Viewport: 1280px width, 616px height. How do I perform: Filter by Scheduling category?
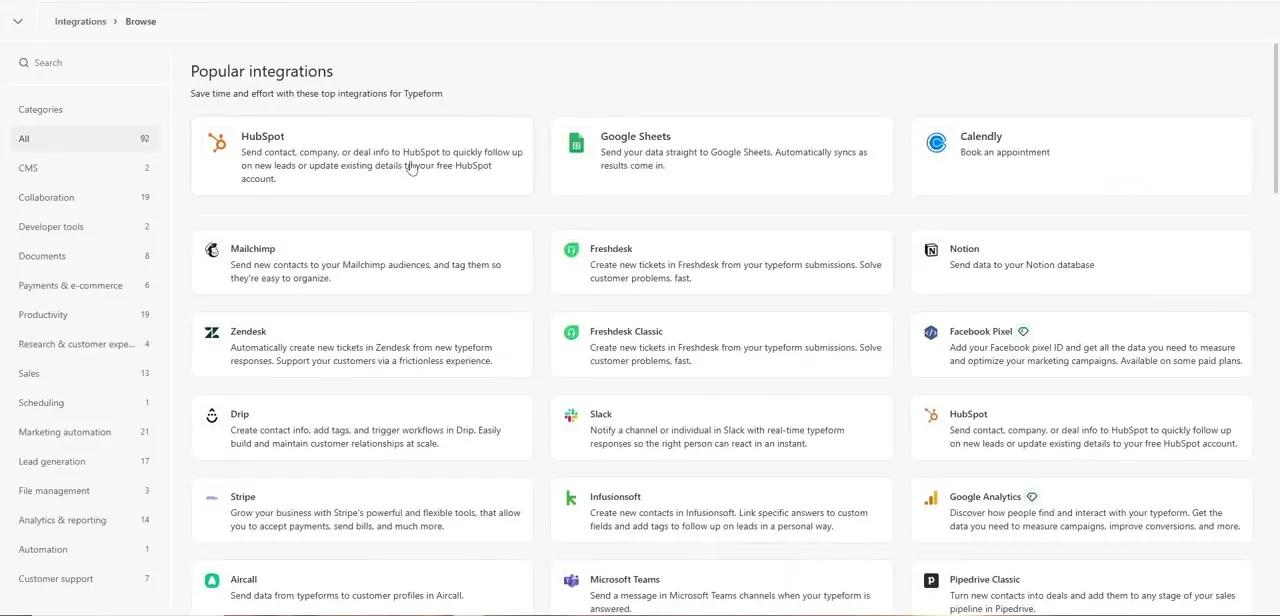tap(84, 402)
